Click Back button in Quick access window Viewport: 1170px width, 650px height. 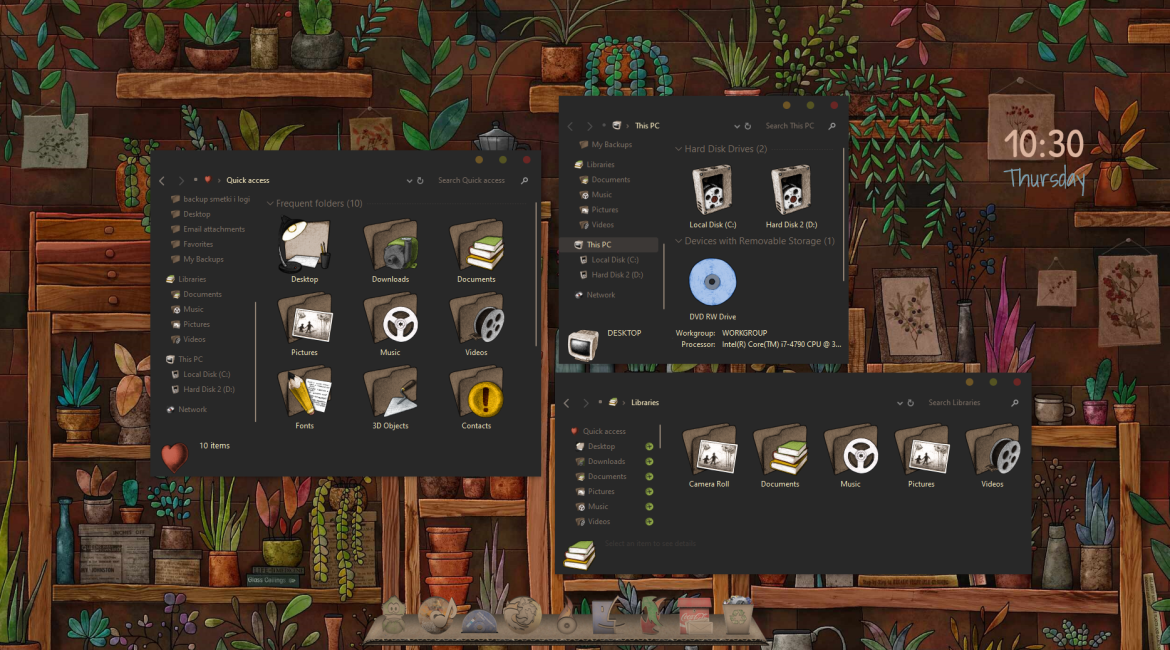[162, 181]
